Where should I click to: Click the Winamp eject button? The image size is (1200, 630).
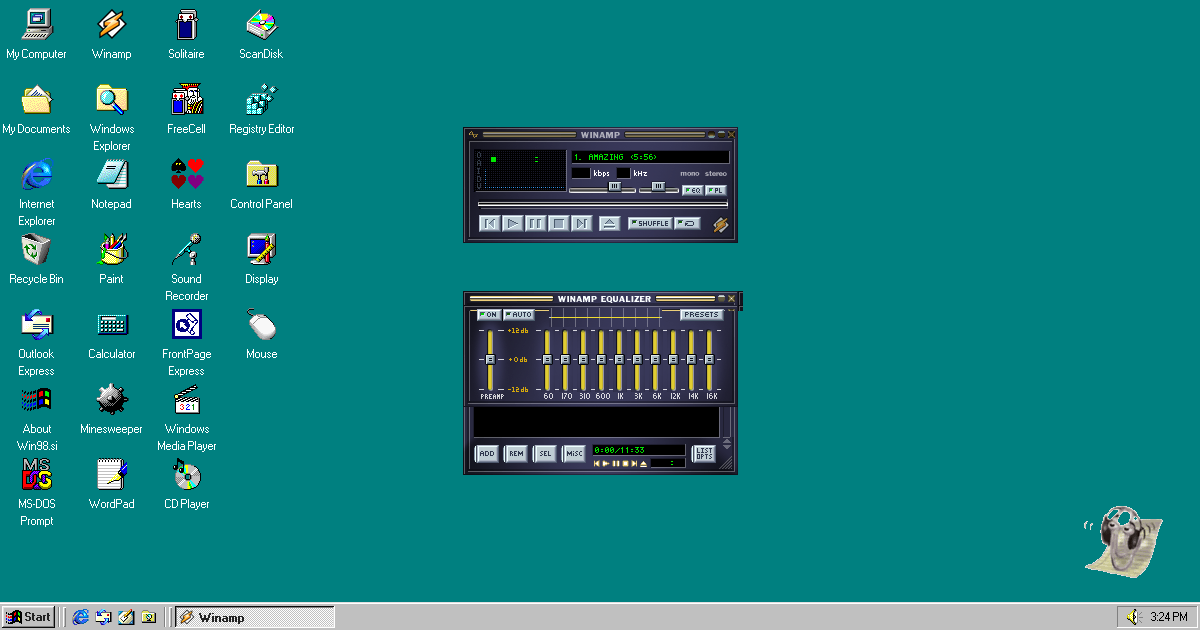click(610, 223)
